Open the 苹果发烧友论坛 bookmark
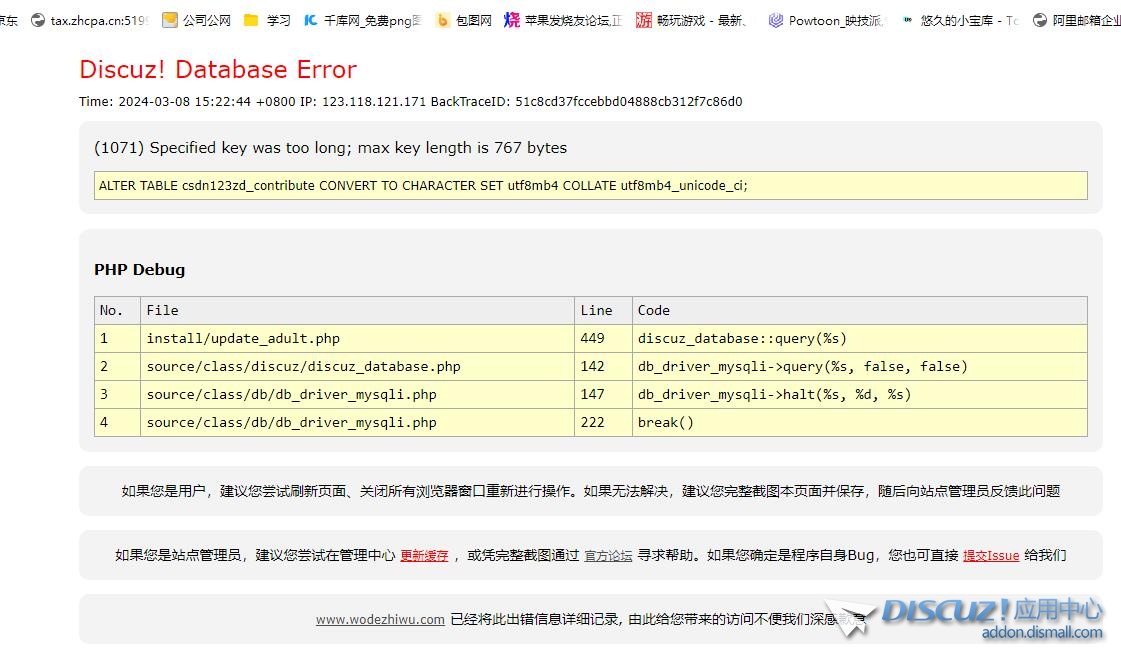1121x658 pixels. pos(563,20)
